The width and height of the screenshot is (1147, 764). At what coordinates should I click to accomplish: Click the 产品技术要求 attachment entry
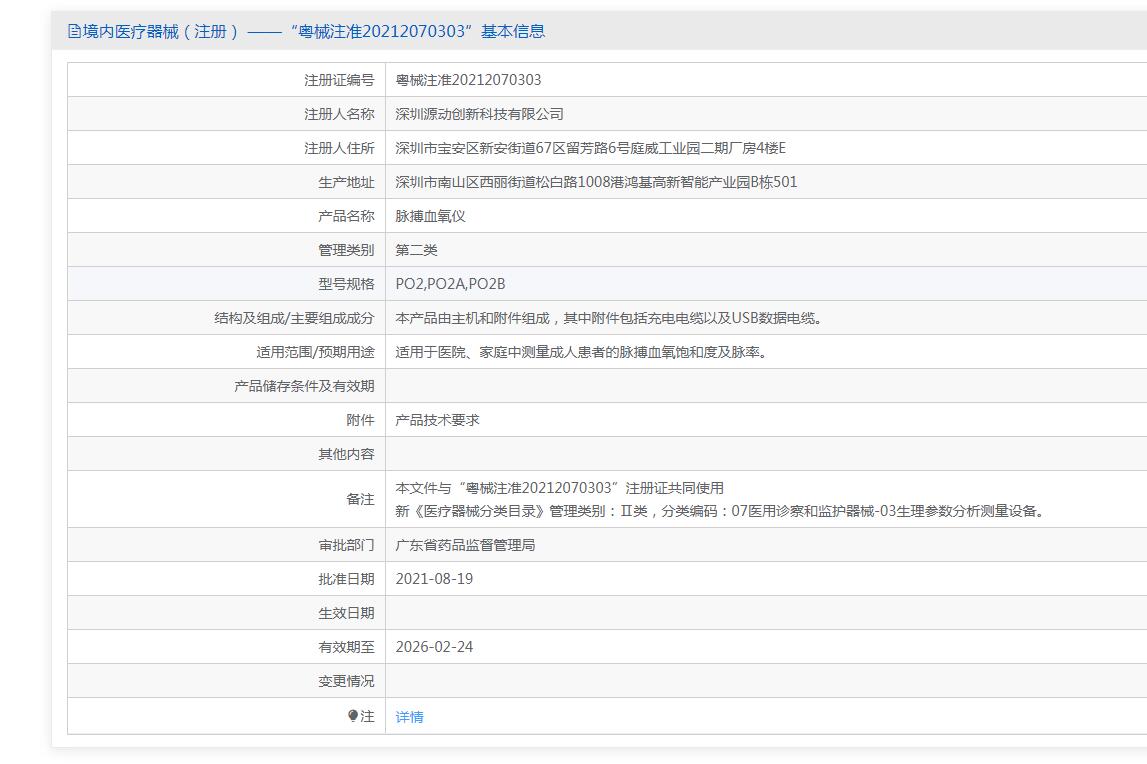coord(437,420)
